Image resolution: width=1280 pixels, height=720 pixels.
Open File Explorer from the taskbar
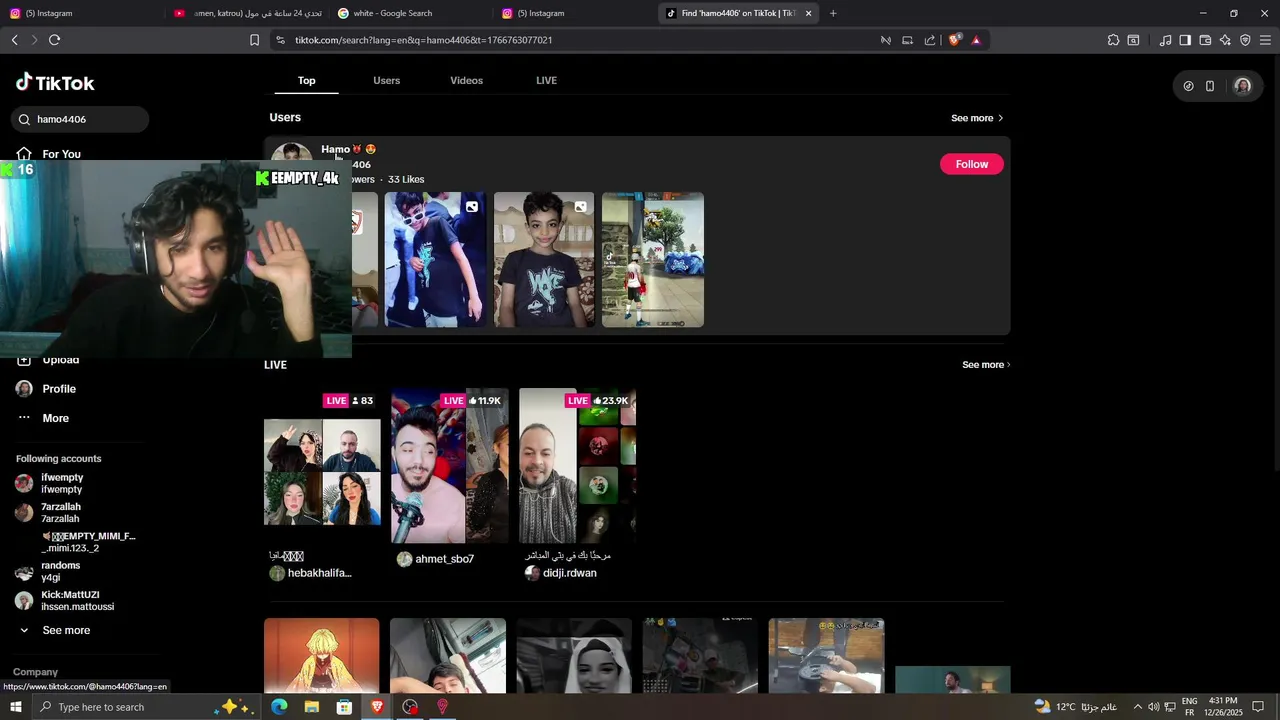point(311,707)
